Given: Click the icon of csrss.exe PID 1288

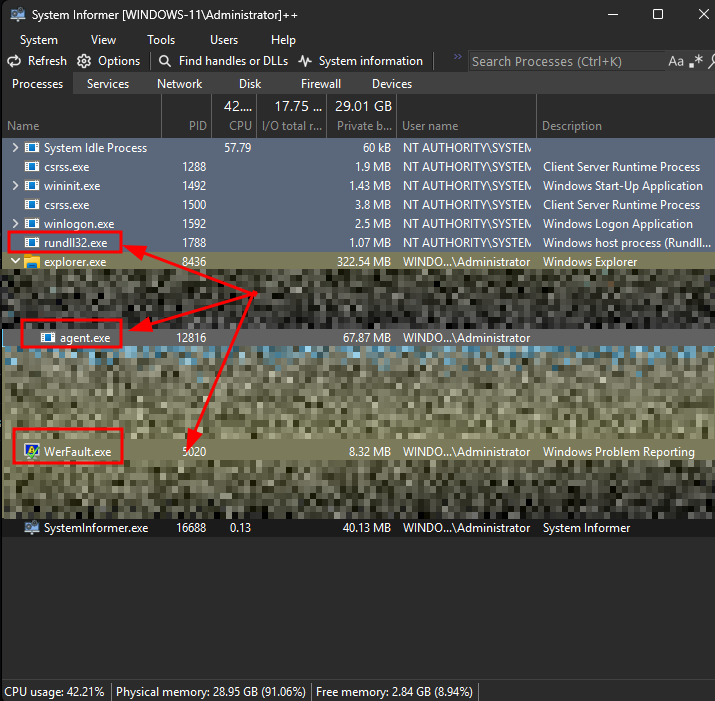Looking at the screenshot, I should tap(32, 166).
